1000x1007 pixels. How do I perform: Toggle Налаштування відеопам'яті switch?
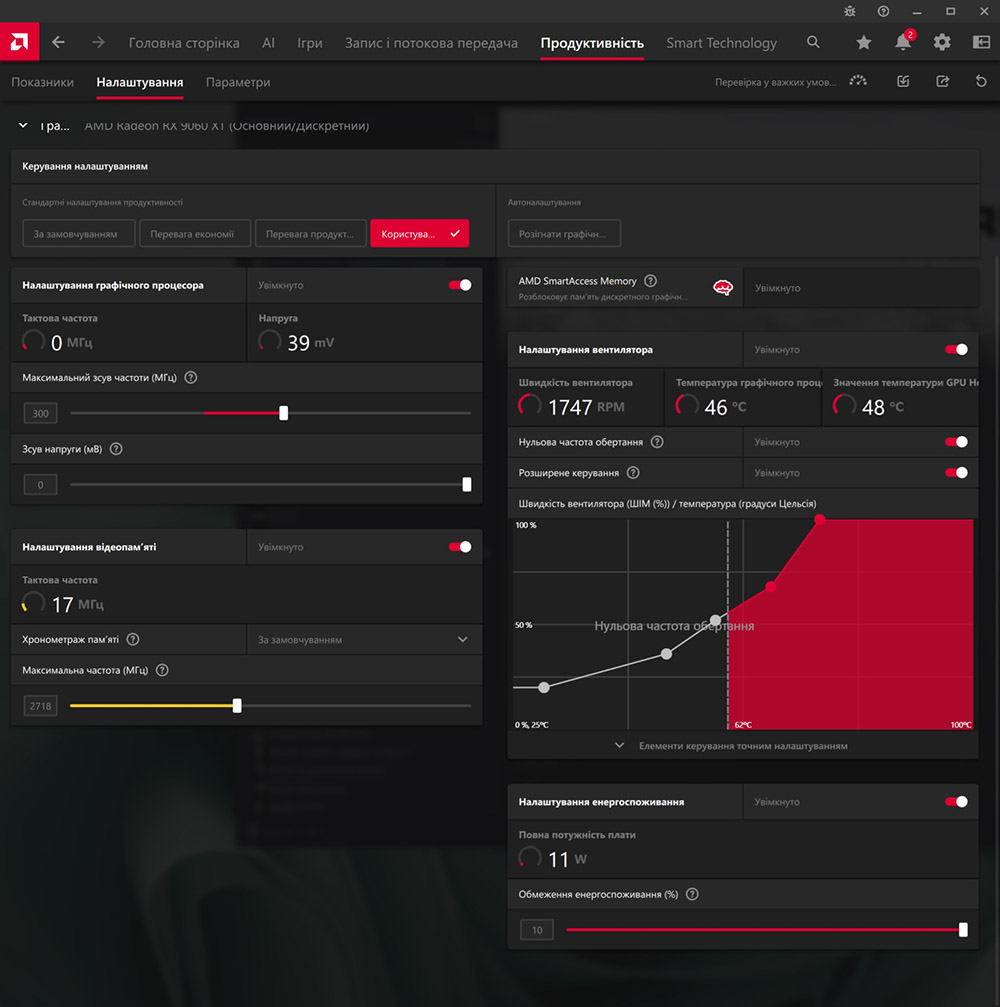460,547
